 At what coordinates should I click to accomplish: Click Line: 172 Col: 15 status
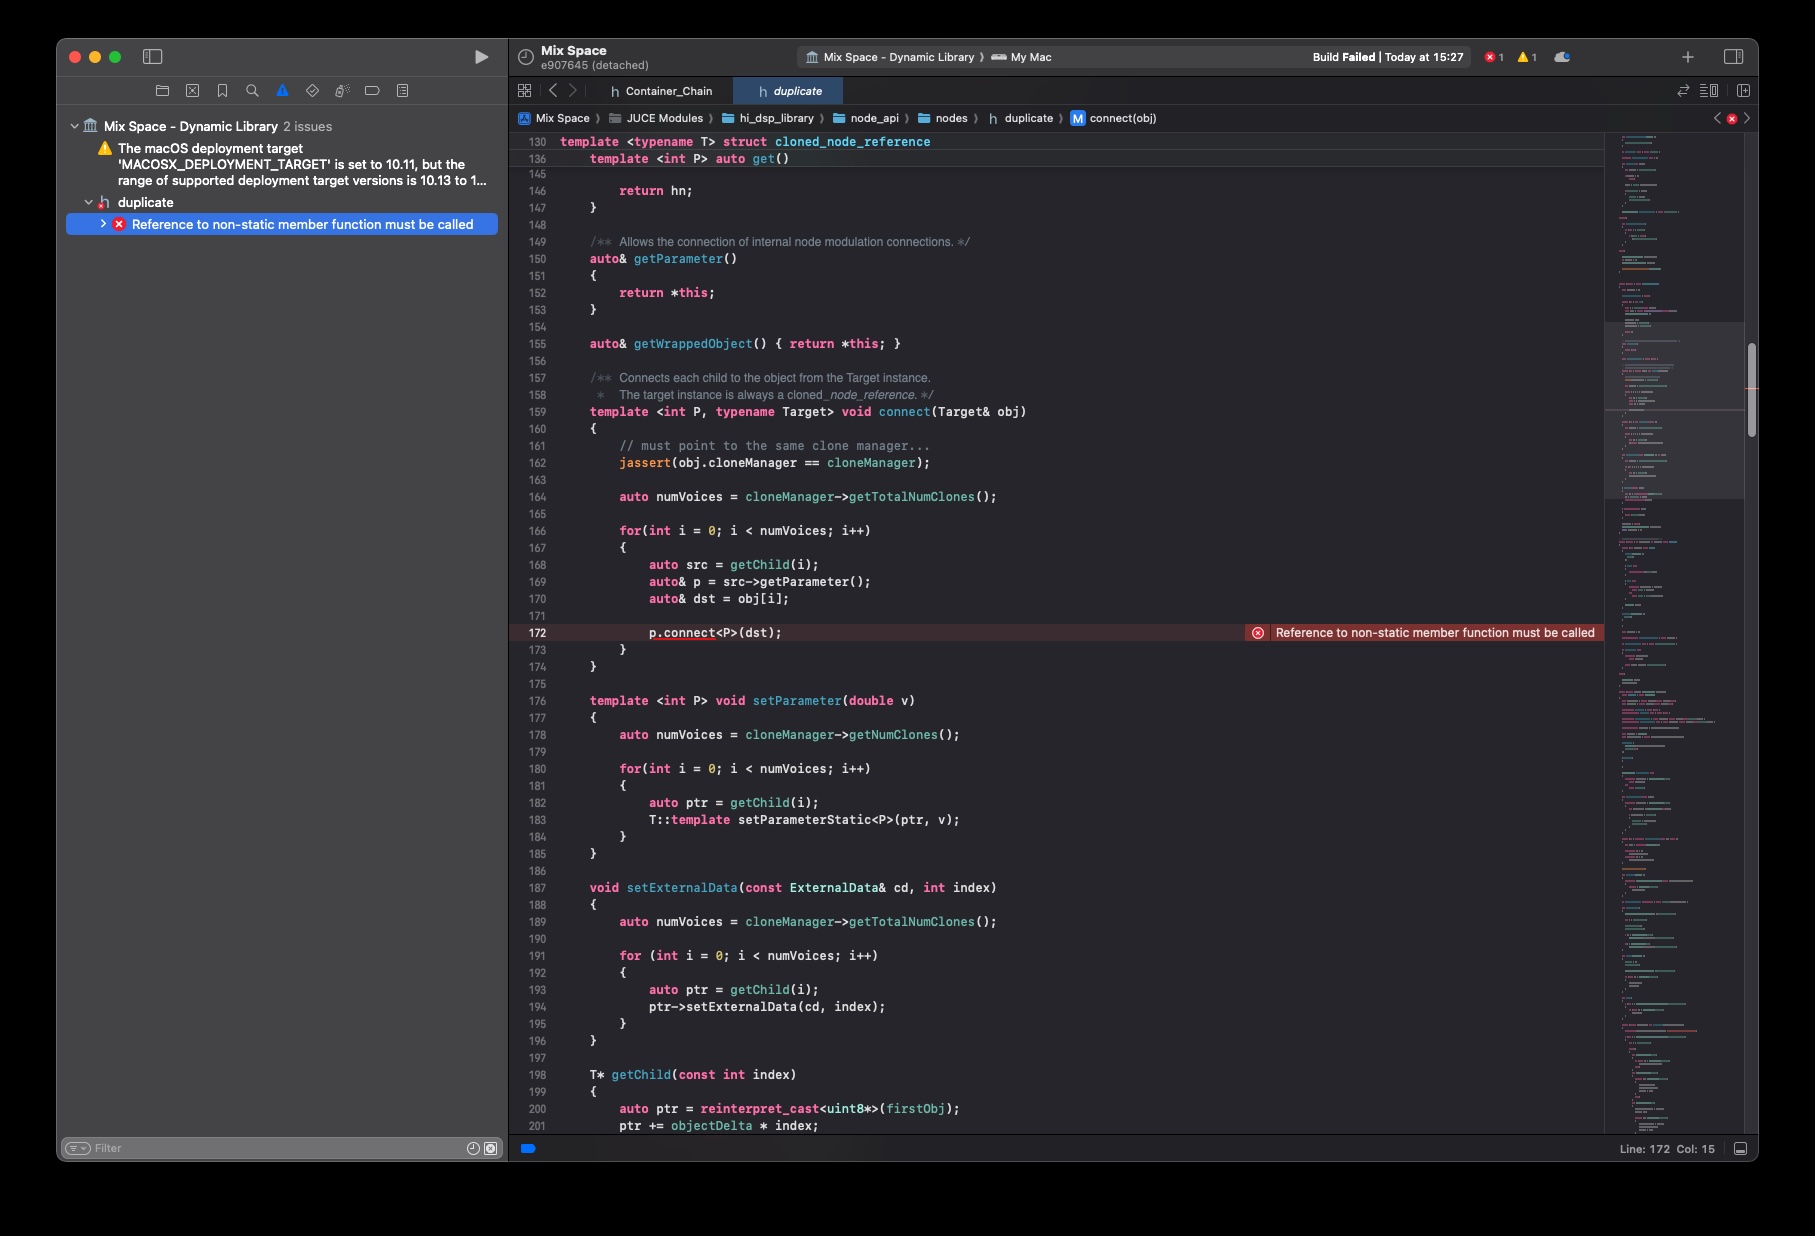click(x=1667, y=1149)
